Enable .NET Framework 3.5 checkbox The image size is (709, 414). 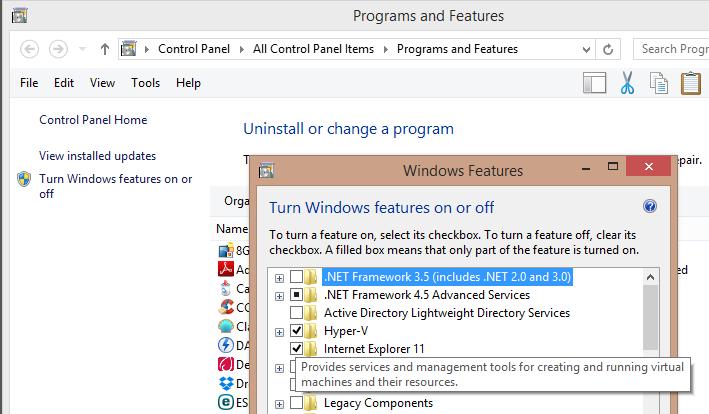pyautogui.click(x=296, y=277)
